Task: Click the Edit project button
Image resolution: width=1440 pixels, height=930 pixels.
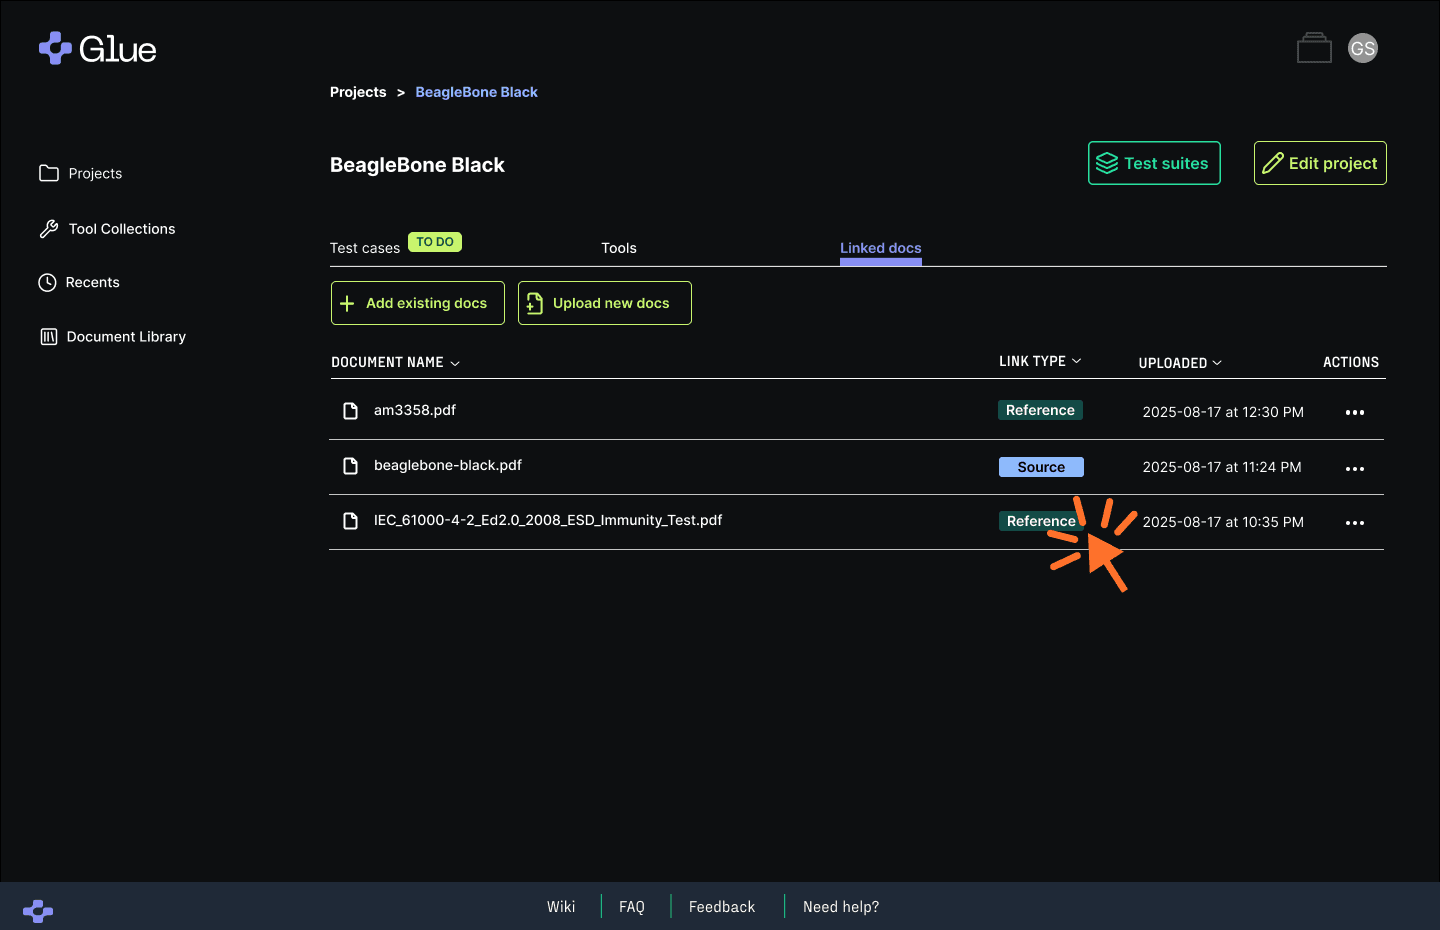Action: [x=1320, y=163]
